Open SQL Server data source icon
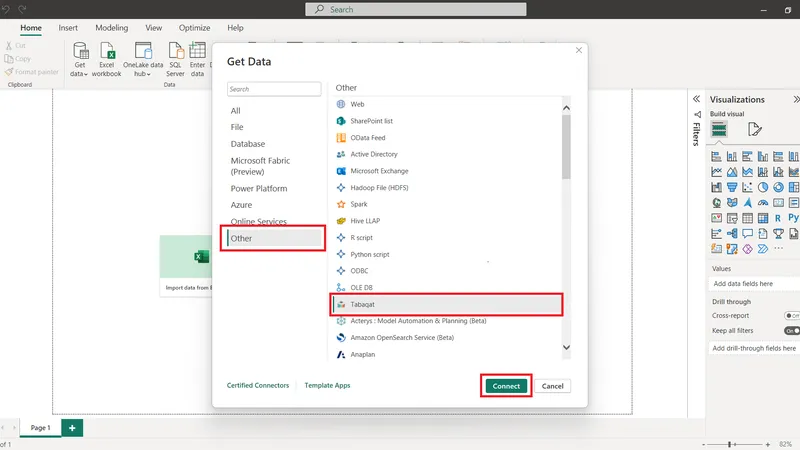Screen dimensions: 800x450 tap(175, 53)
